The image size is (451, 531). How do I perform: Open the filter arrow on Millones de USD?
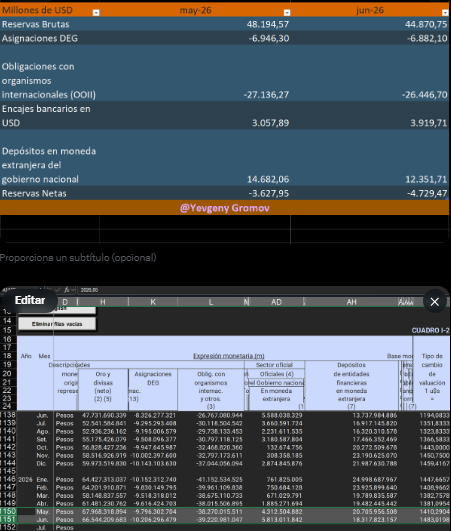click(96, 13)
